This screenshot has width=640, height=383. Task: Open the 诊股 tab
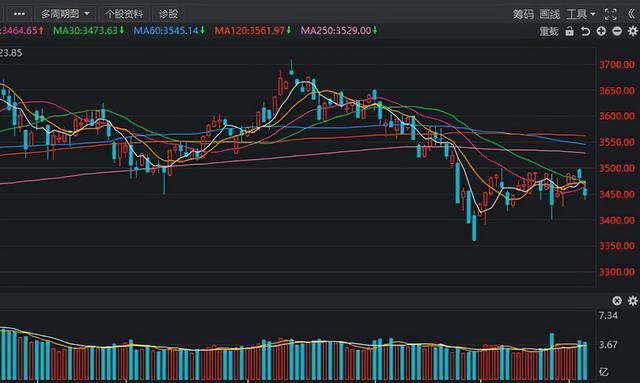[168, 14]
